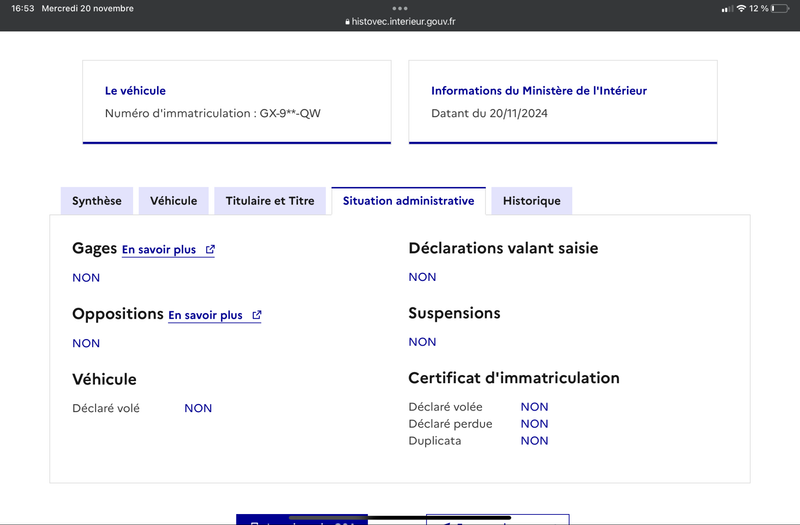Screen dimensions: 800x525
Task: Click the Datant du 20/11/2024 text
Action: (x=489, y=113)
